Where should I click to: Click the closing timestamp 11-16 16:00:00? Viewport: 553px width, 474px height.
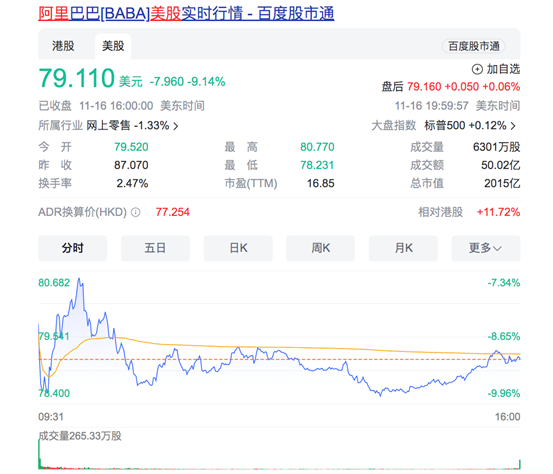116,106
